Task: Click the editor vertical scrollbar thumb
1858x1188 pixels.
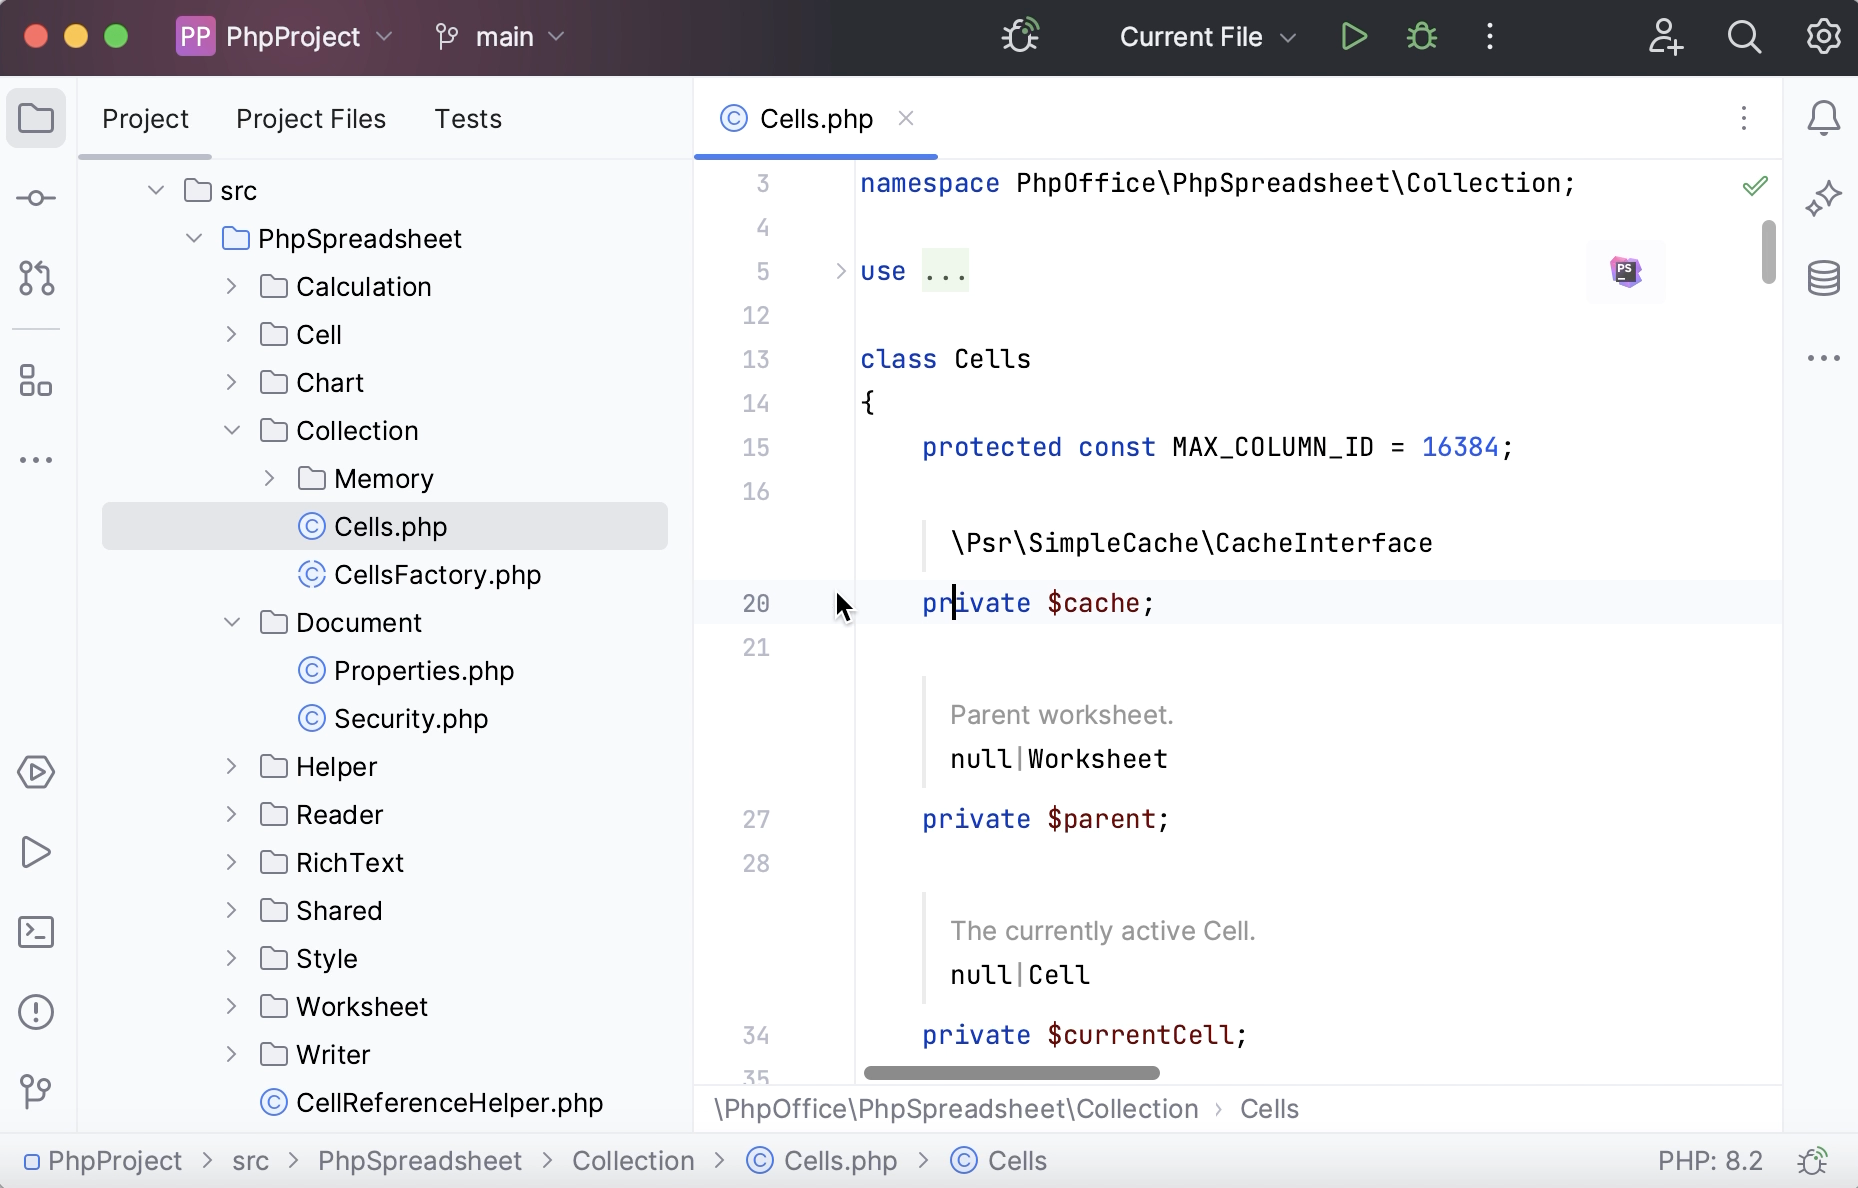Action: click(1769, 252)
